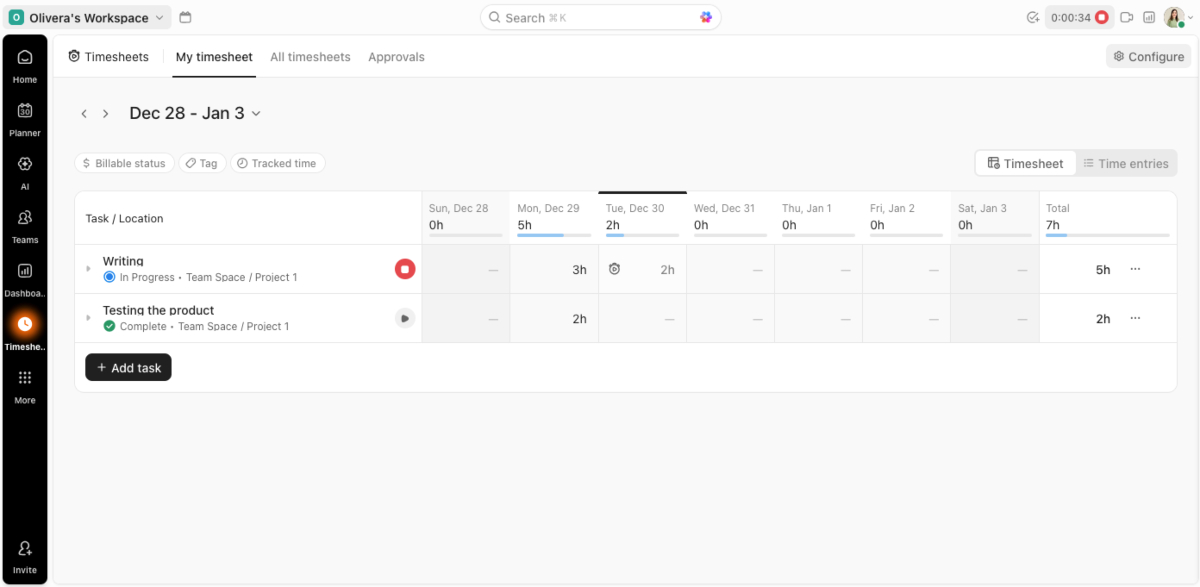Open Planner in the left sidebar

point(25,119)
